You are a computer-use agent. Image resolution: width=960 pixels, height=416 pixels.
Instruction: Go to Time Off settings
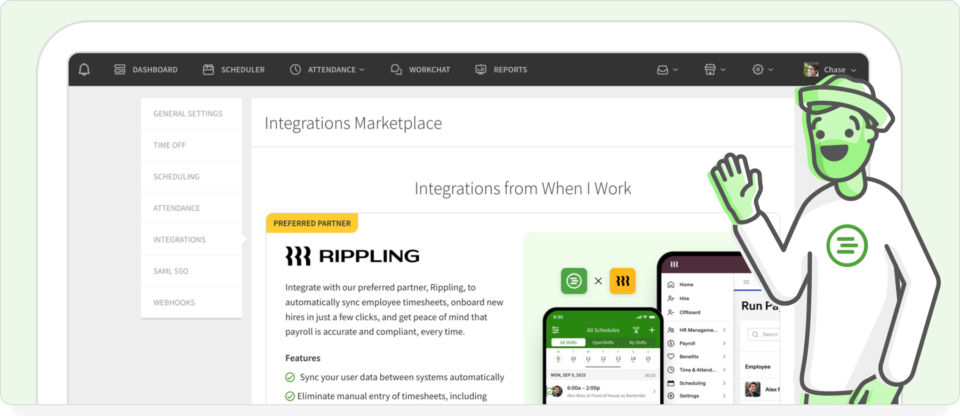coord(169,145)
